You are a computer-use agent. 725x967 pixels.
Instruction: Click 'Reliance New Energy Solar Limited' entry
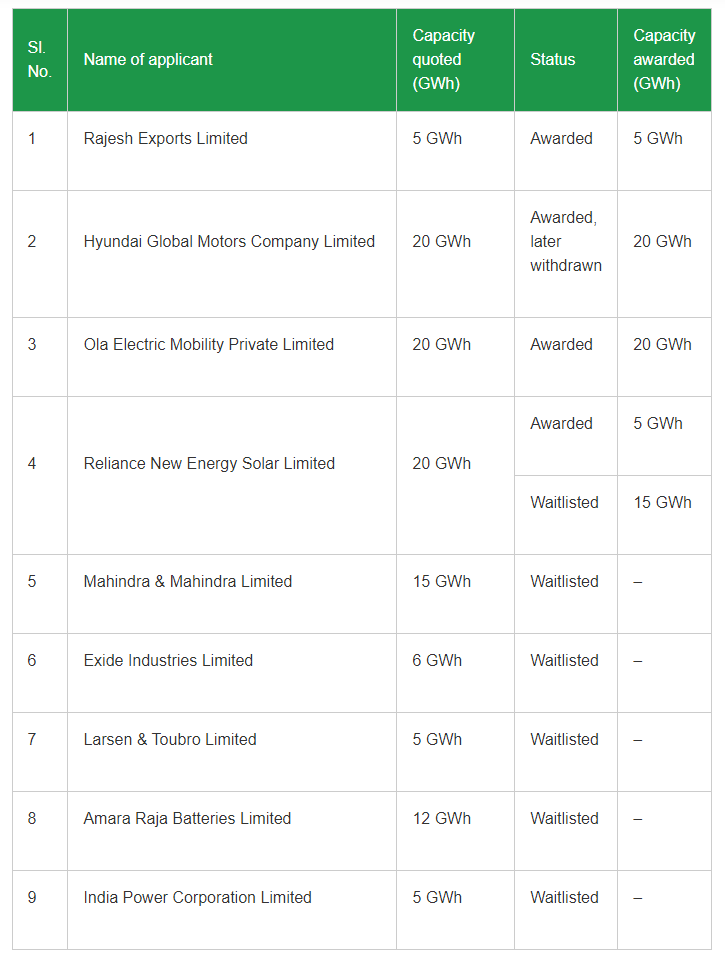(209, 464)
